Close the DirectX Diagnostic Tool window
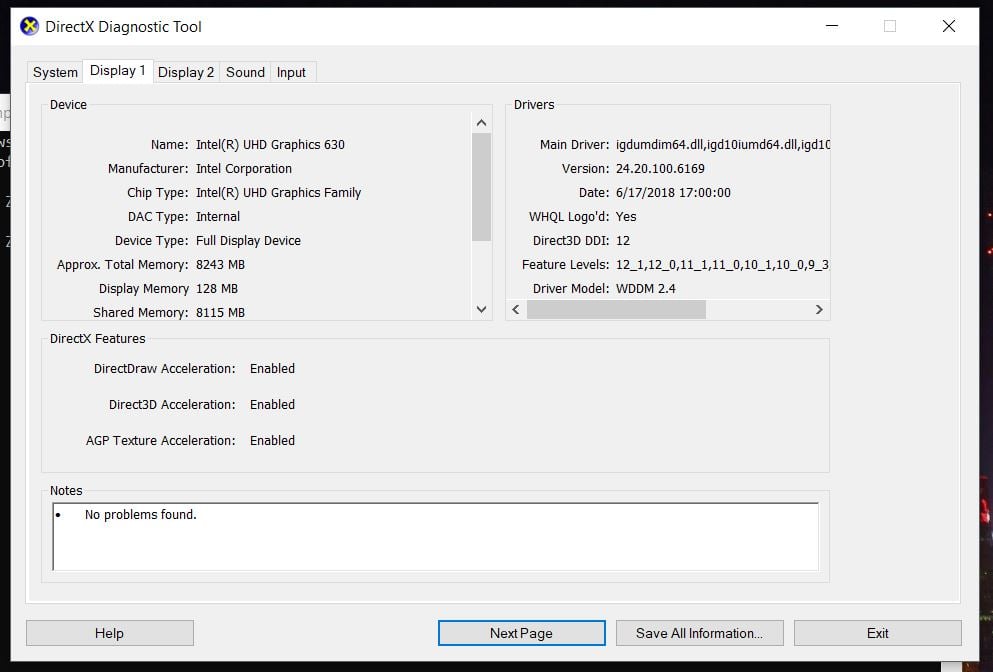993x672 pixels. 949,26
